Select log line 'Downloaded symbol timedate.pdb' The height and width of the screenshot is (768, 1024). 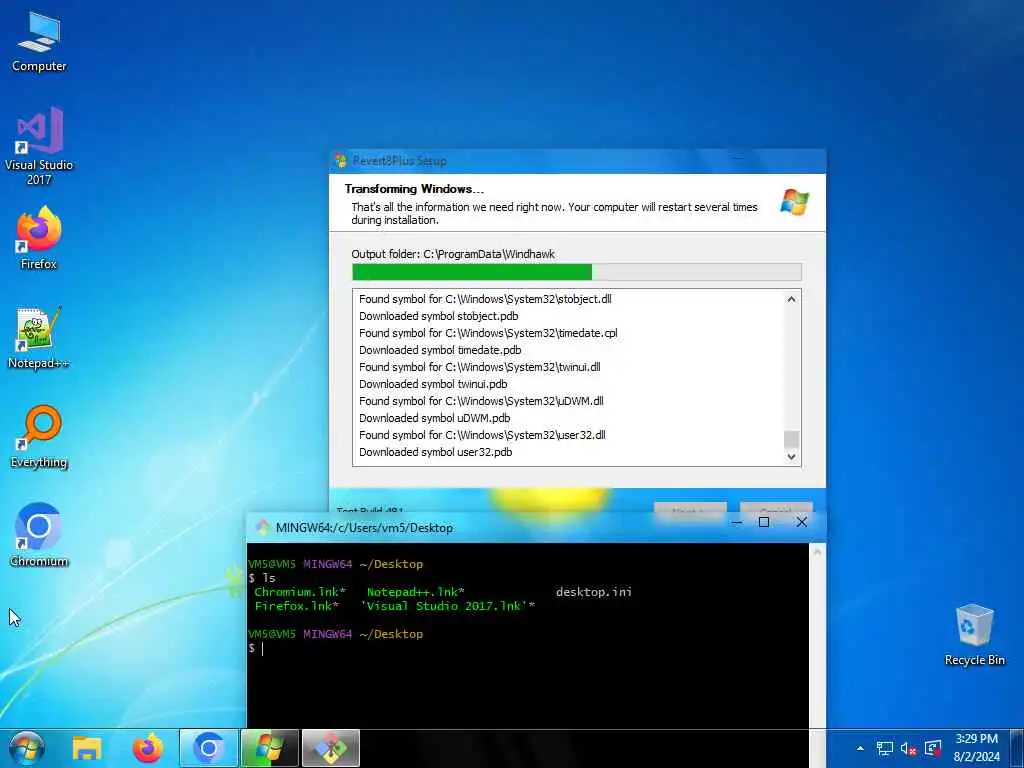pyautogui.click(x=440, y=350)
